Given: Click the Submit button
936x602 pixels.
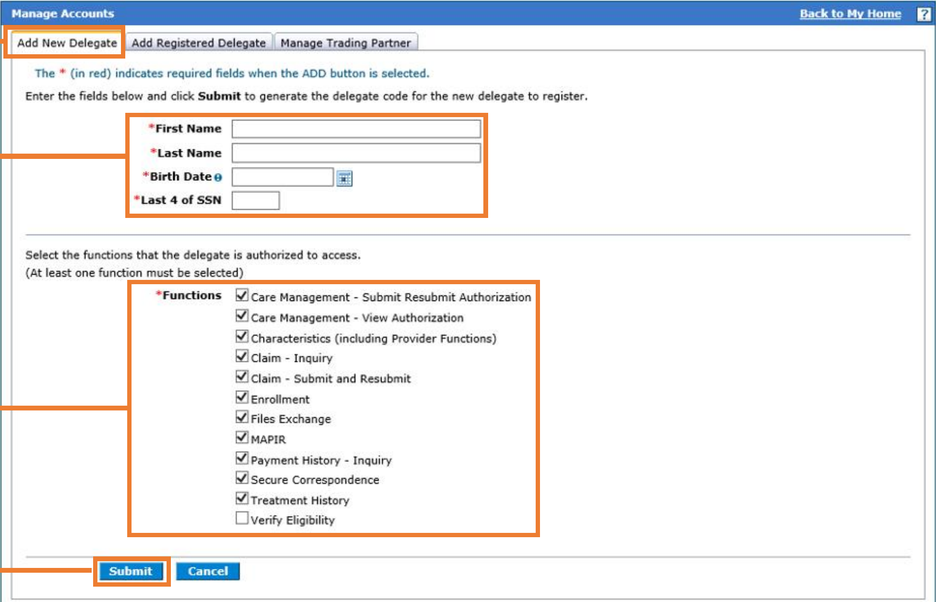Looking at the screenshot, I should 131,571.
